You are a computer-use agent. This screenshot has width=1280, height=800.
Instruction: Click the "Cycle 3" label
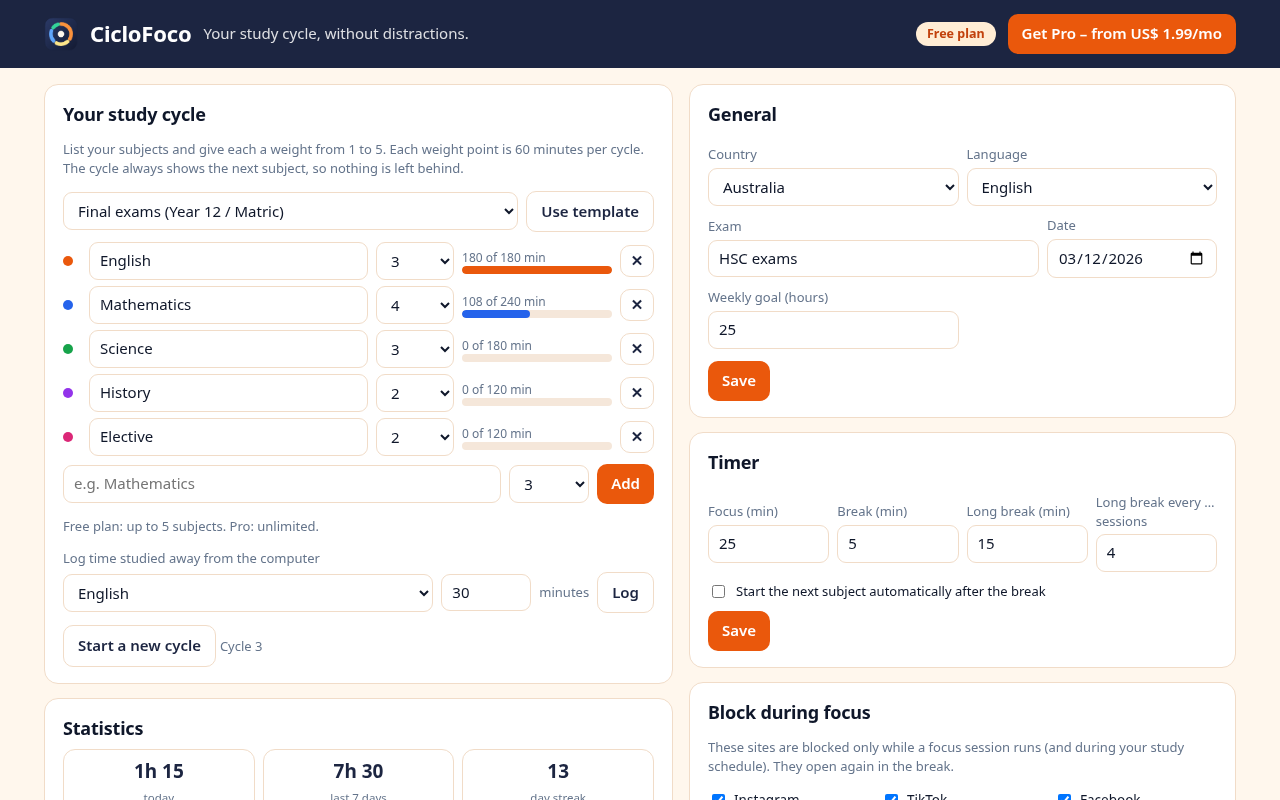241,647
